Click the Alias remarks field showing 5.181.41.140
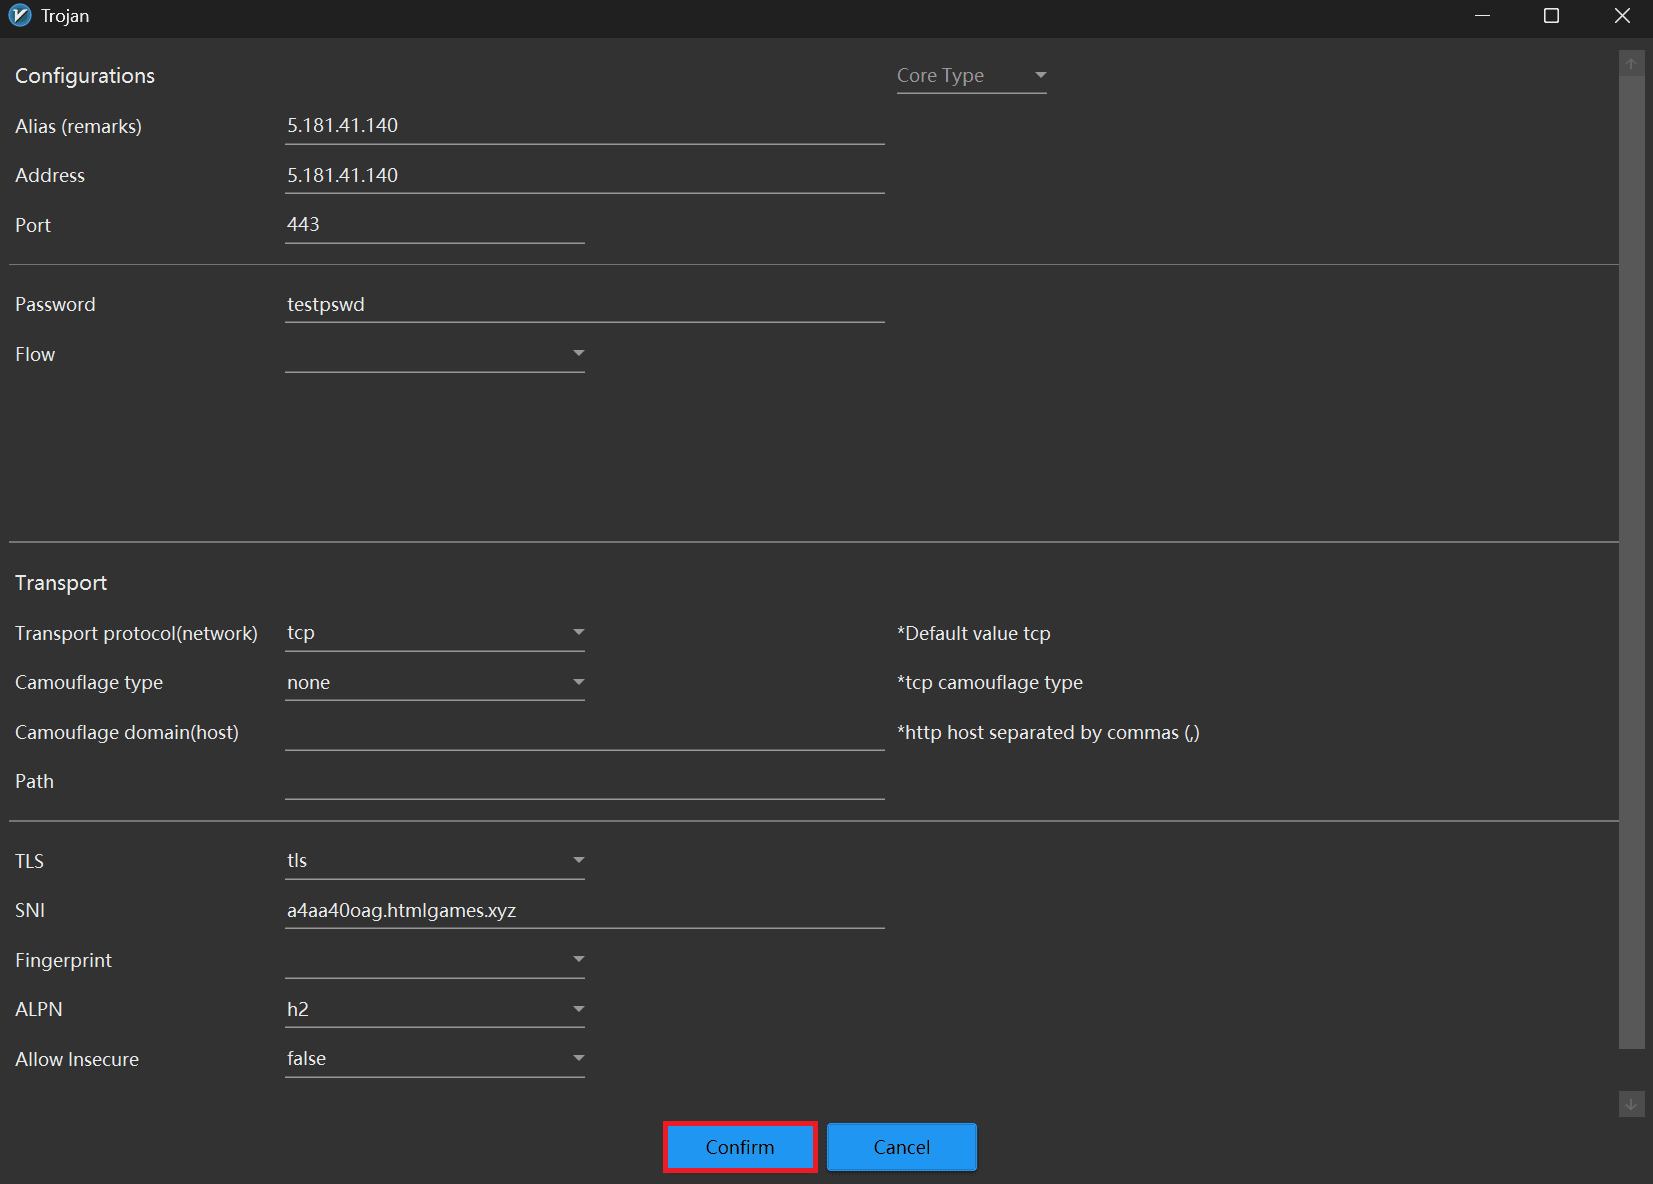This screenshot has width=1653, height=1184. point(584,125)
